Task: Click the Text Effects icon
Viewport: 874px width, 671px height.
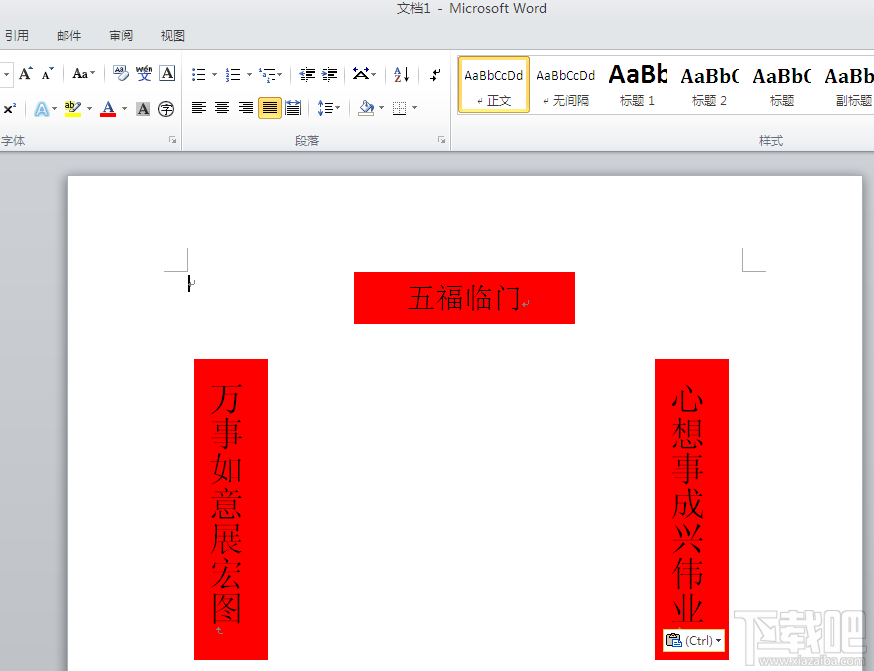Action: (x=43, y=109)
